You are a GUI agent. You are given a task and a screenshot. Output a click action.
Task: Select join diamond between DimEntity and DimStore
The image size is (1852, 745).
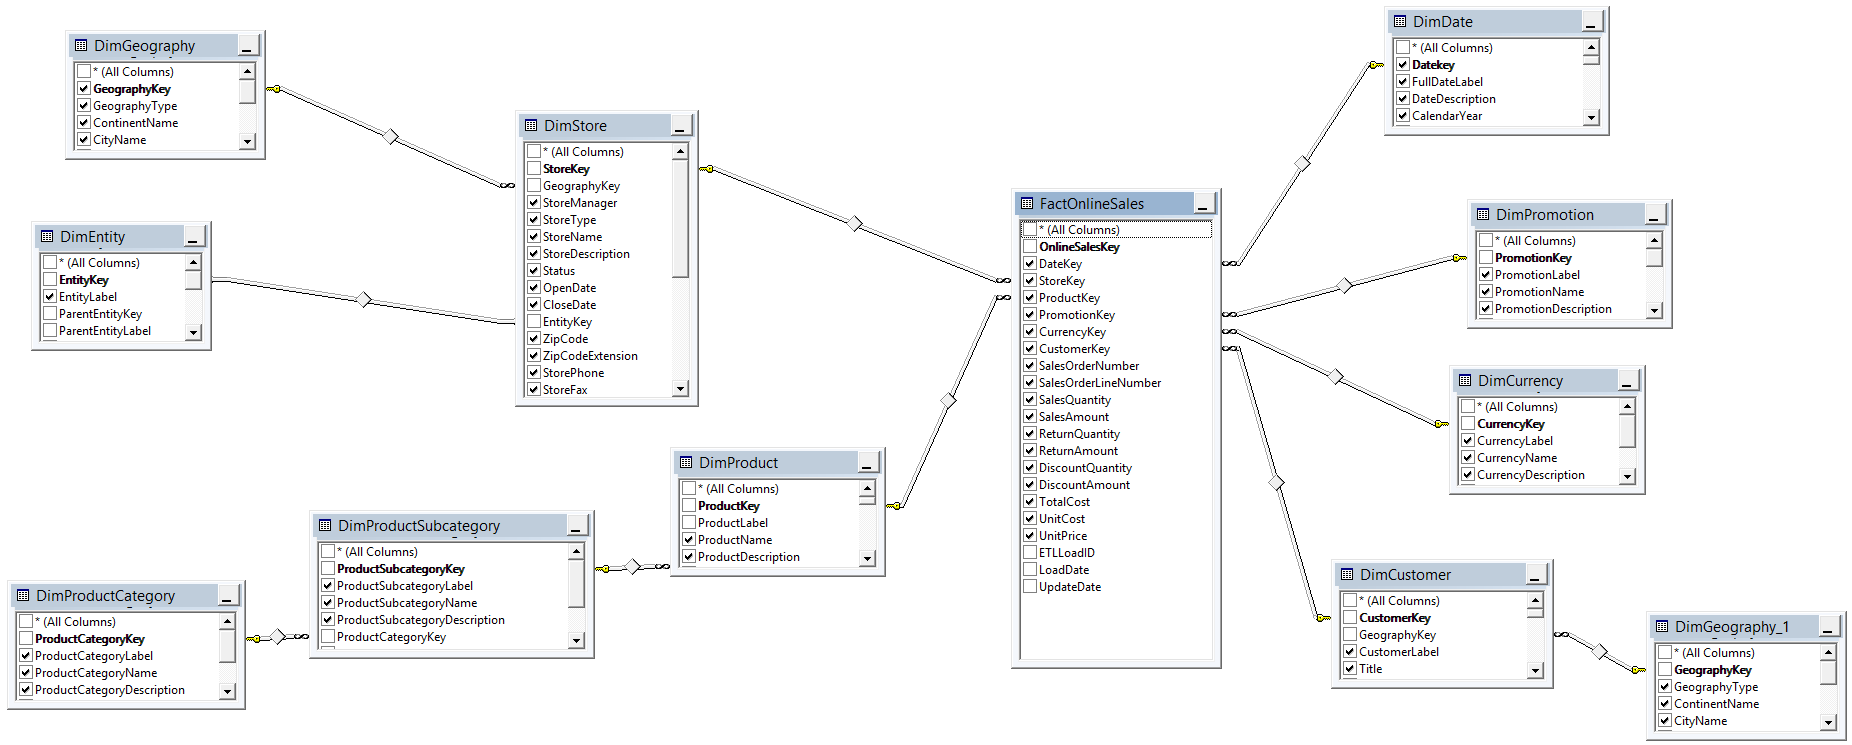[364, 299]
